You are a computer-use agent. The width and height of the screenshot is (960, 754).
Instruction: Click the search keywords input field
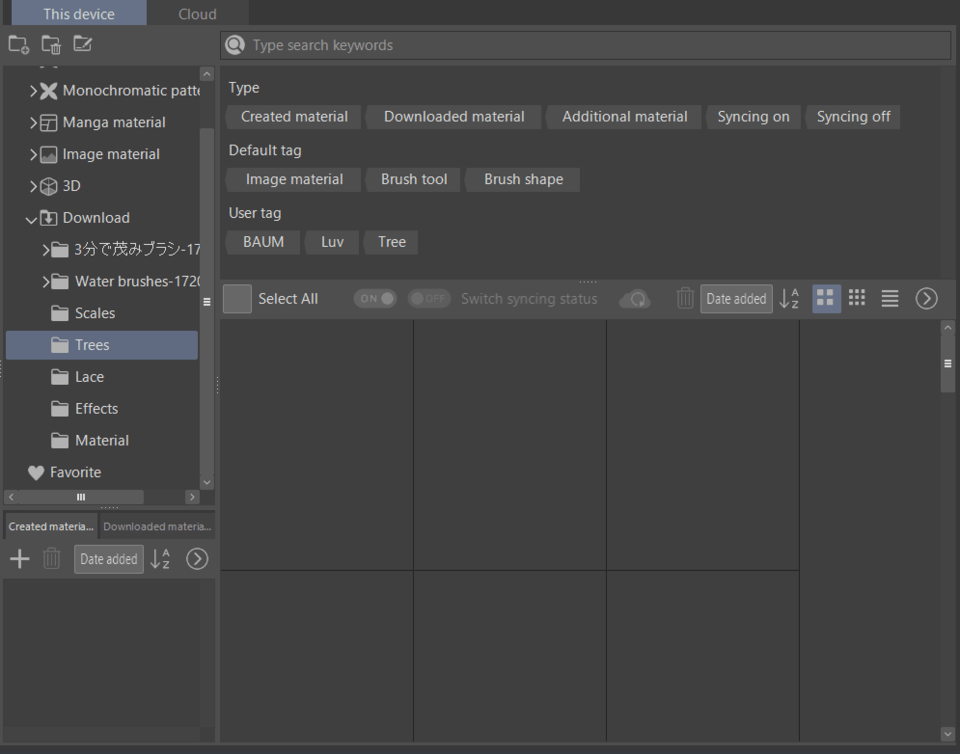coord(585,45)
